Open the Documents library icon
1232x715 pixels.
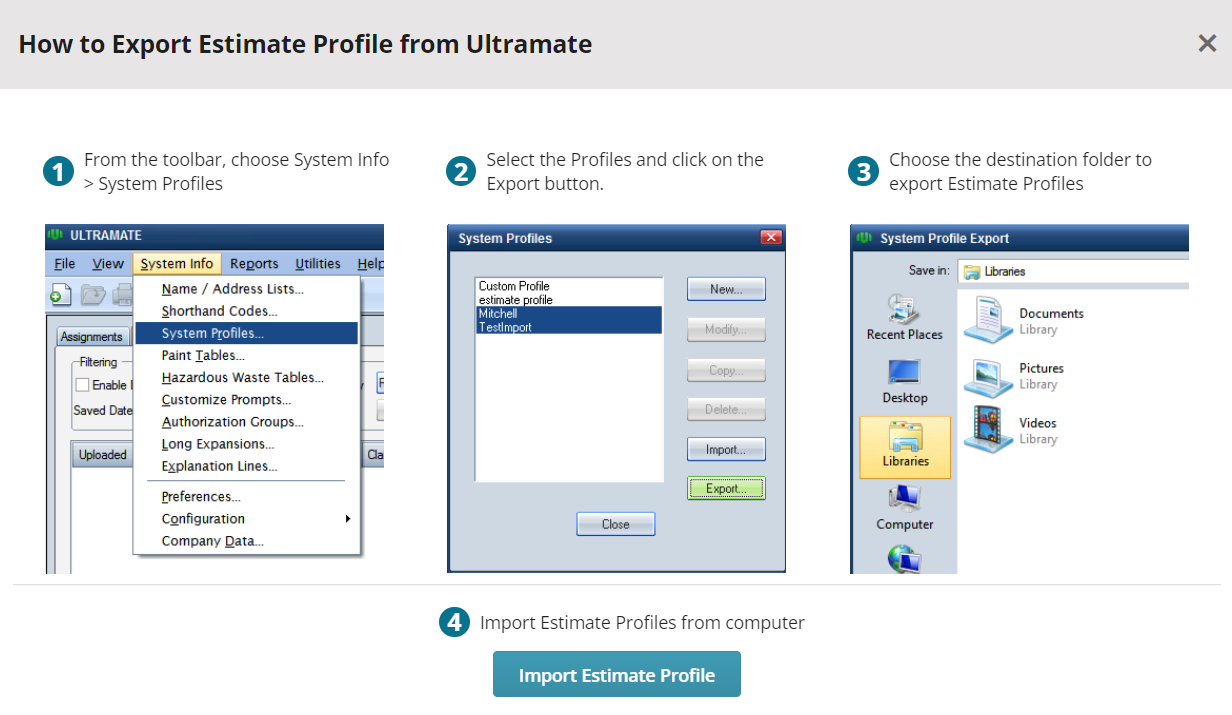click(x=988, y=321)
